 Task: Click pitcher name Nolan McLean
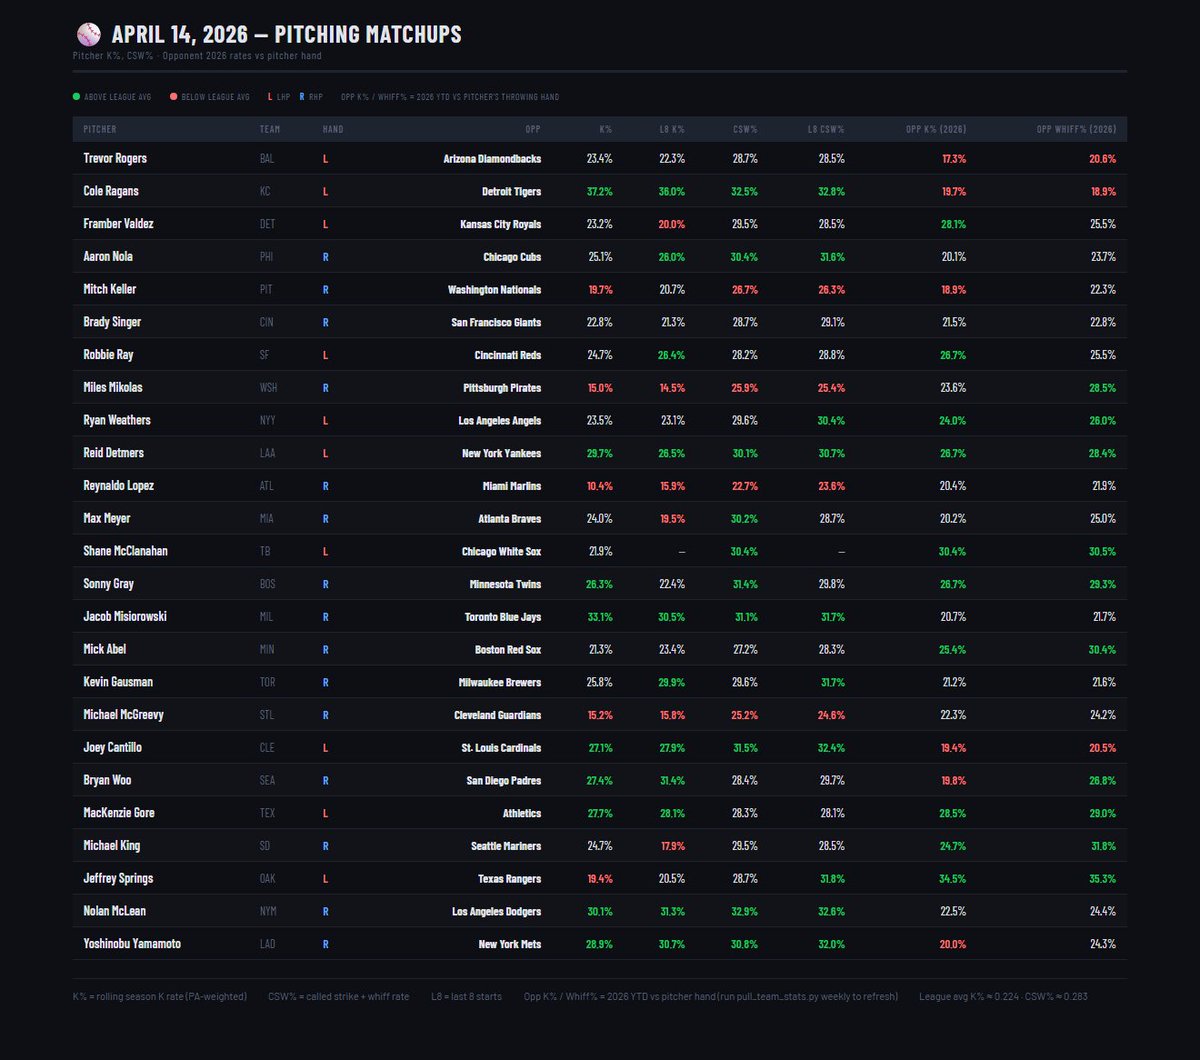pyautogui.click(x=114, y=911)
